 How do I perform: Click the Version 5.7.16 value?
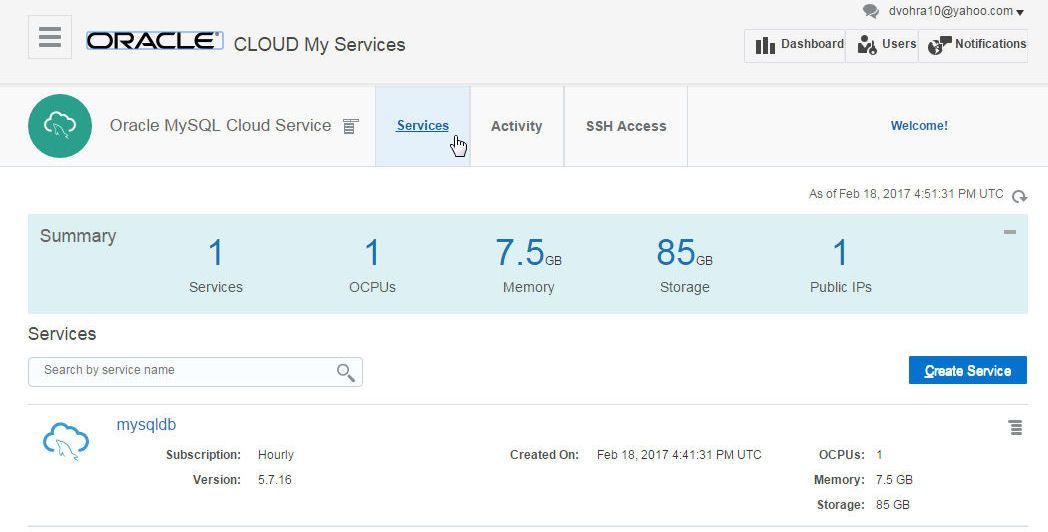[x=275, y=480]
